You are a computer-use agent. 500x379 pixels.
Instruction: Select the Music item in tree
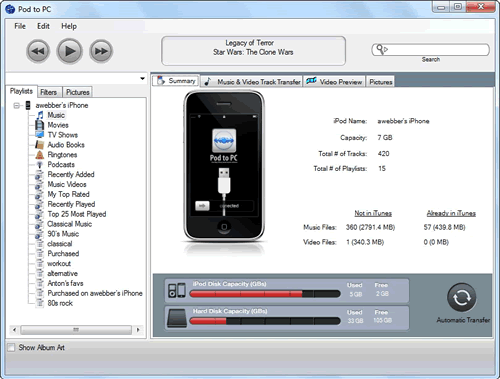click(56, 115)
